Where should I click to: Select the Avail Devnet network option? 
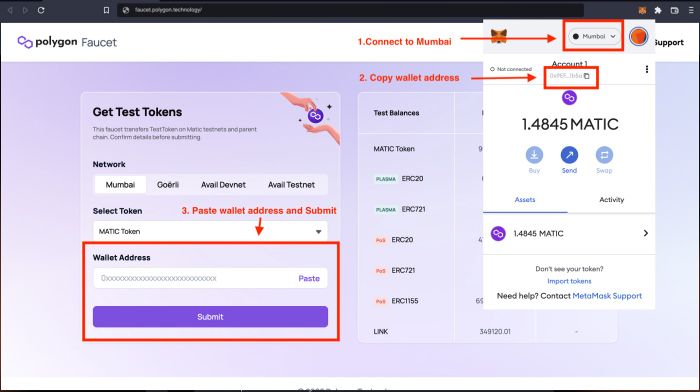[x=223, y=185]
